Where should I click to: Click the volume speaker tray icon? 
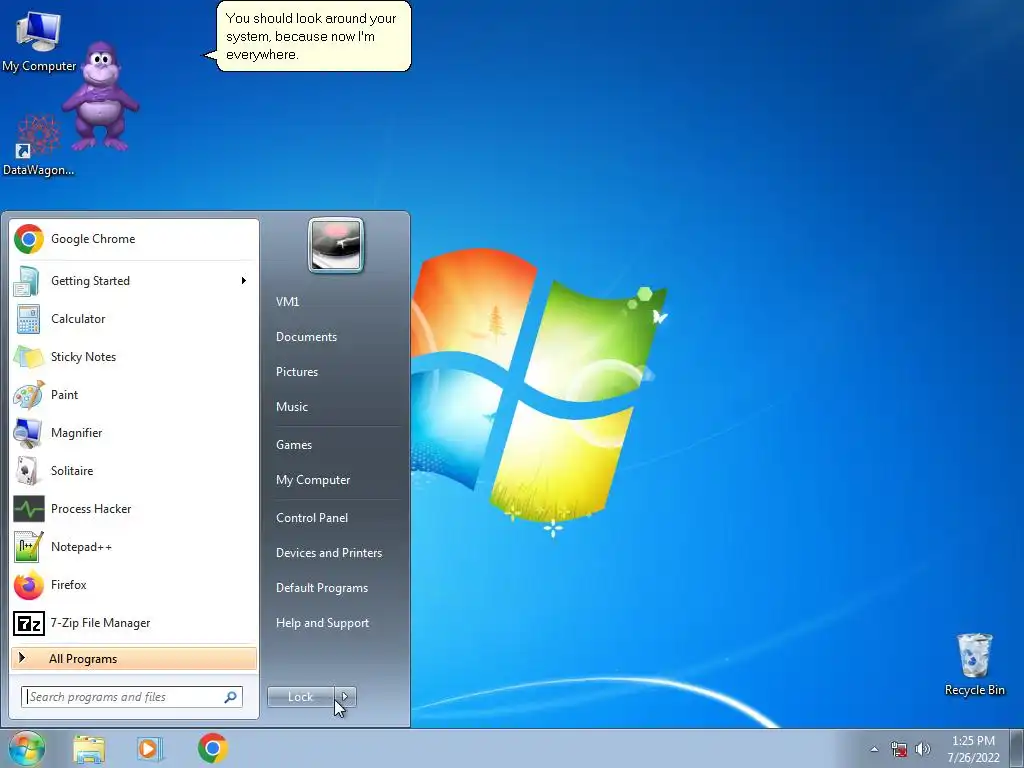(922, 749)
